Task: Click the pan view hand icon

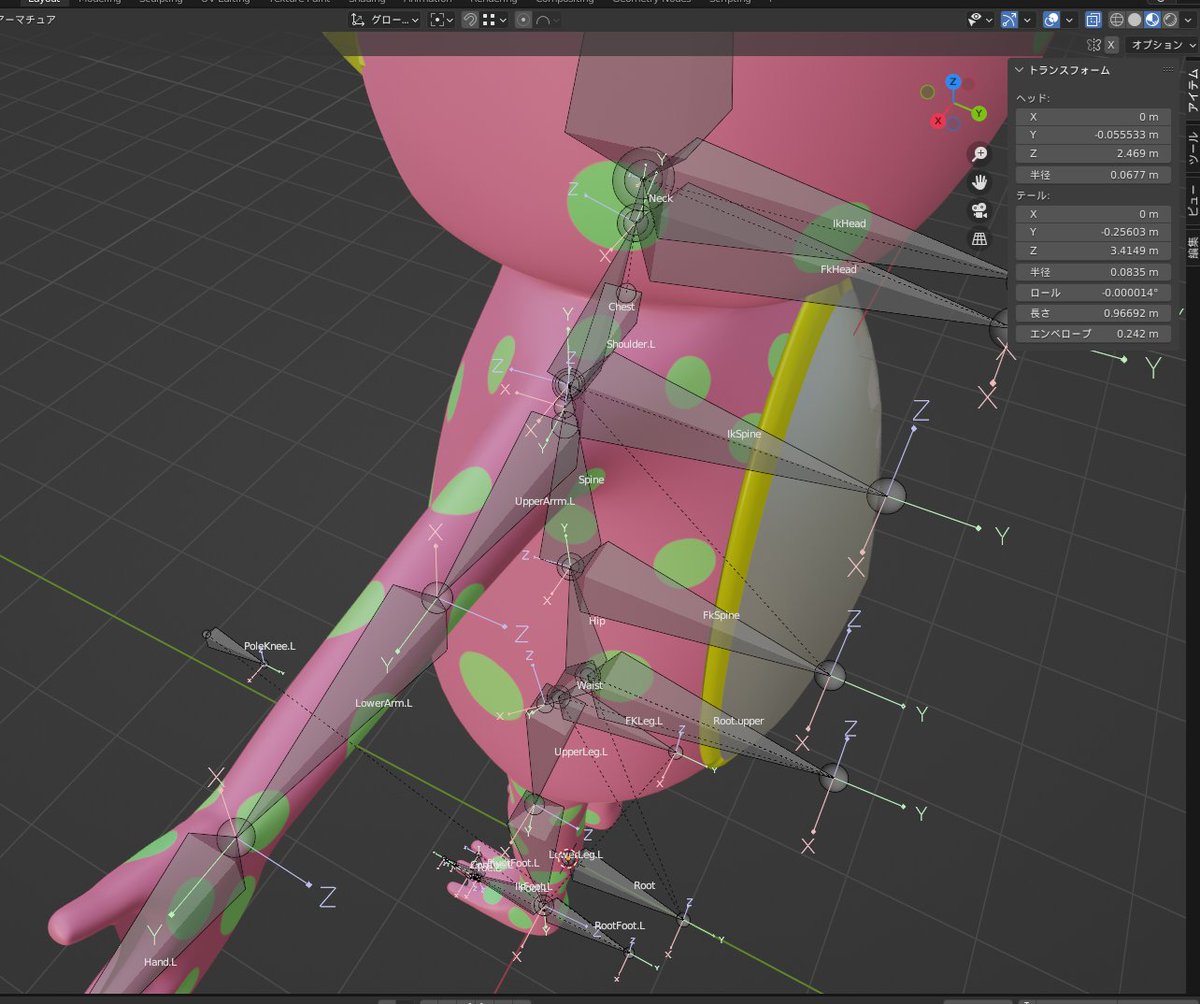Action: point(979,182)
